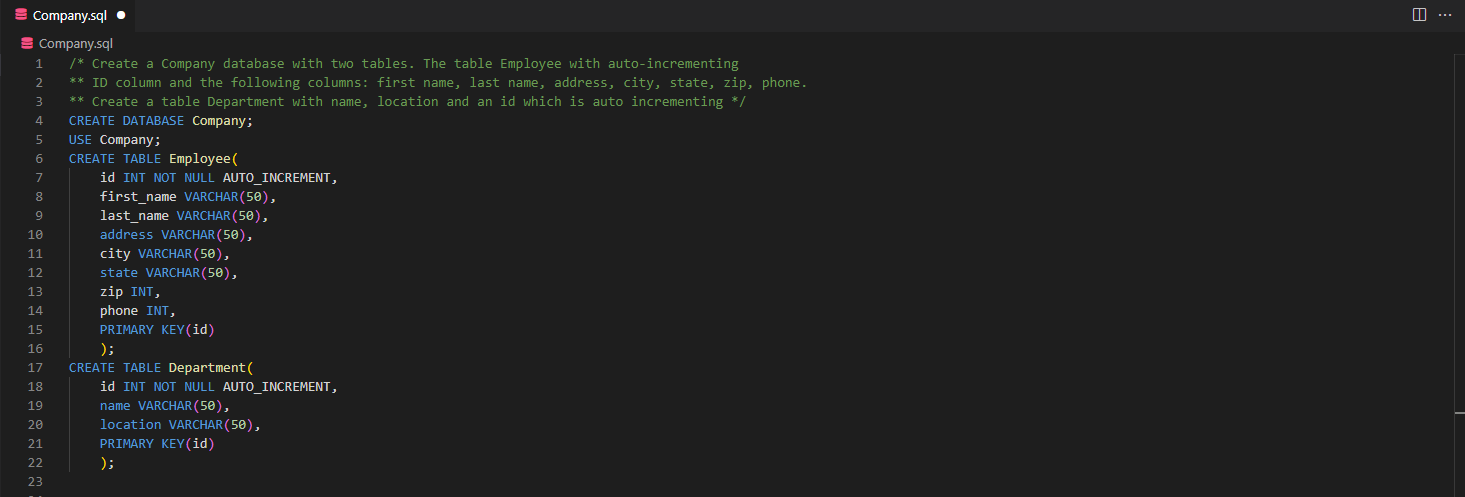This screenshot has width=1465, height=497.
Task: Click the unsaved changes dot on the Company.sql tab
Action: click(121, 16)
